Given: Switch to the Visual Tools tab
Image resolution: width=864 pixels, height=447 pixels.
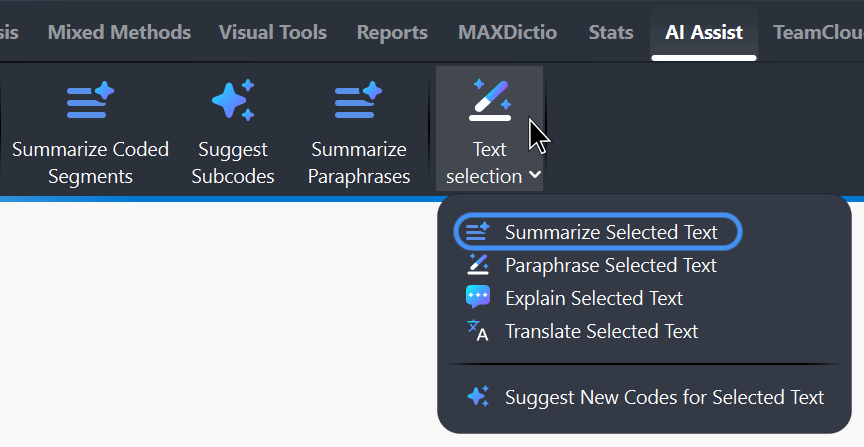Looking at the screenshot, I should [273, 32].
